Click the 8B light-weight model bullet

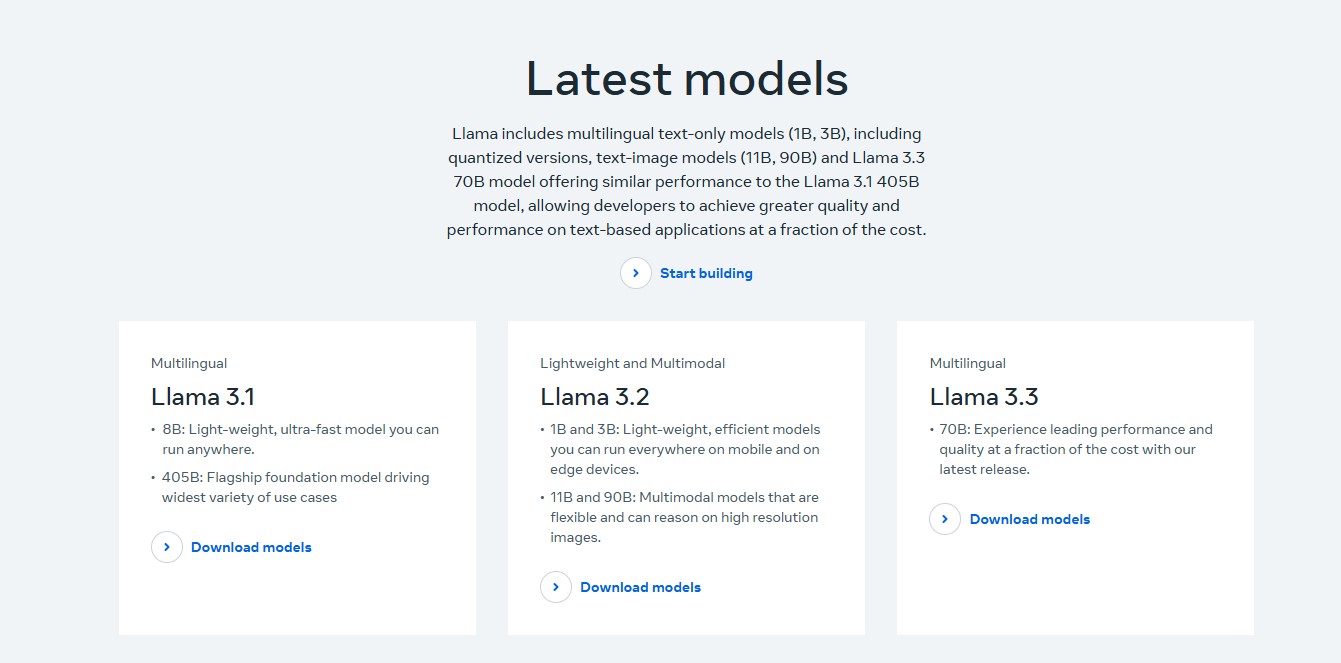point(300,439)
